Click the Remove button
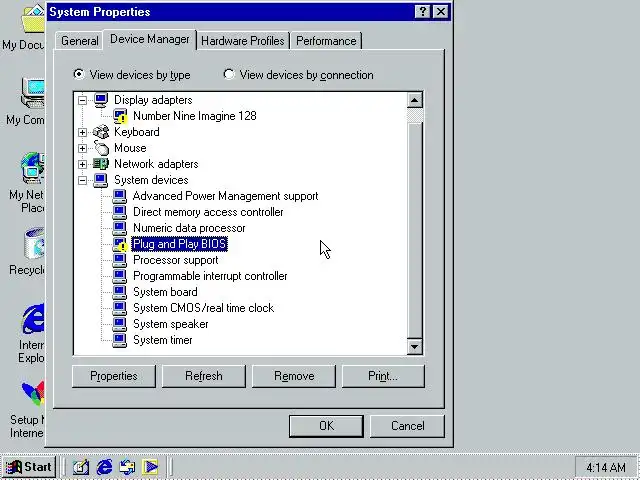The height and width of the screenshot is (480, 640). (x=294, y=376)
